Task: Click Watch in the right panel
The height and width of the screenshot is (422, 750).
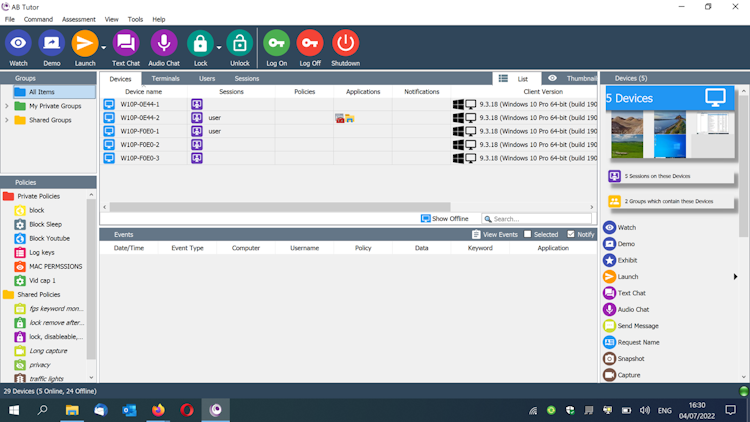Action: point(619,228)
